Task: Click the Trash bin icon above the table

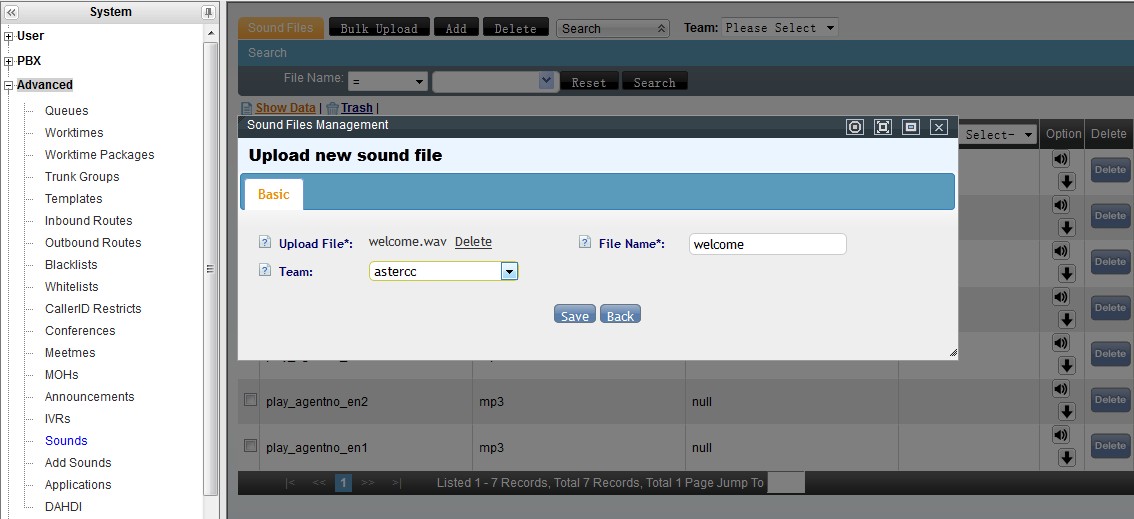Action: click(332, 108)
